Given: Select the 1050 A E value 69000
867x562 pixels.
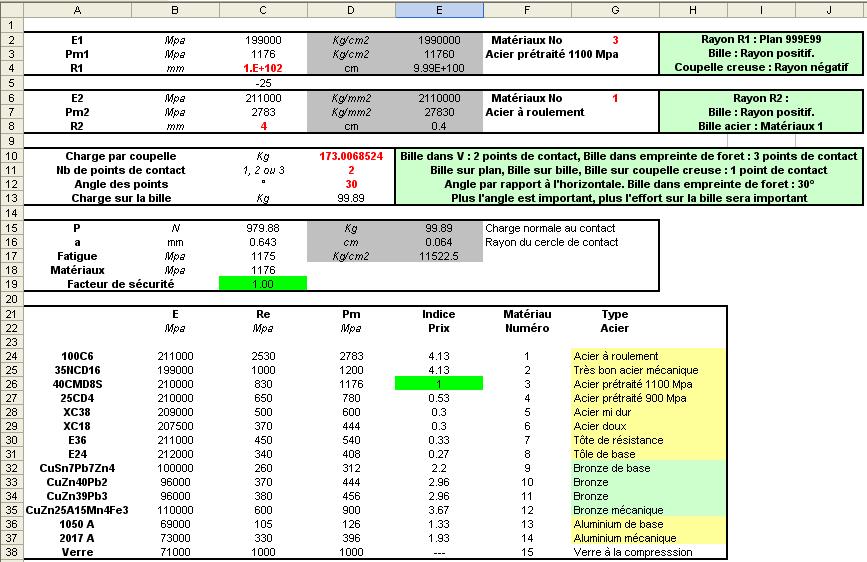Looking at the screenshot, I should 175,524.
